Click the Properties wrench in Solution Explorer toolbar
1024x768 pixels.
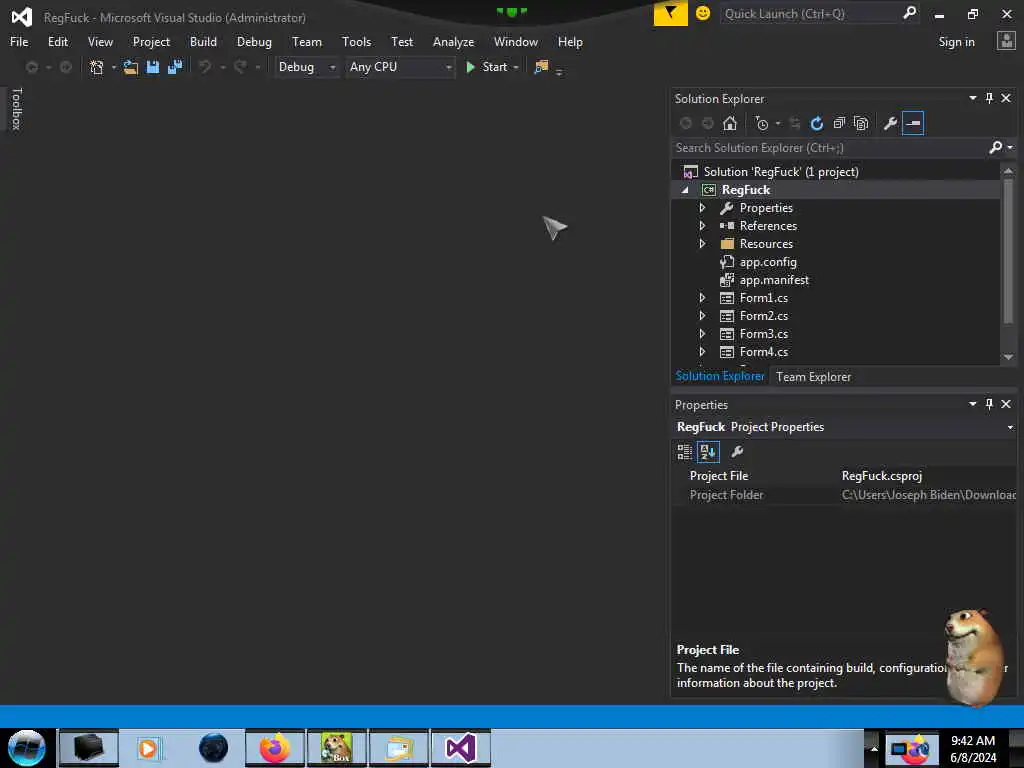(x=890, y=123)
